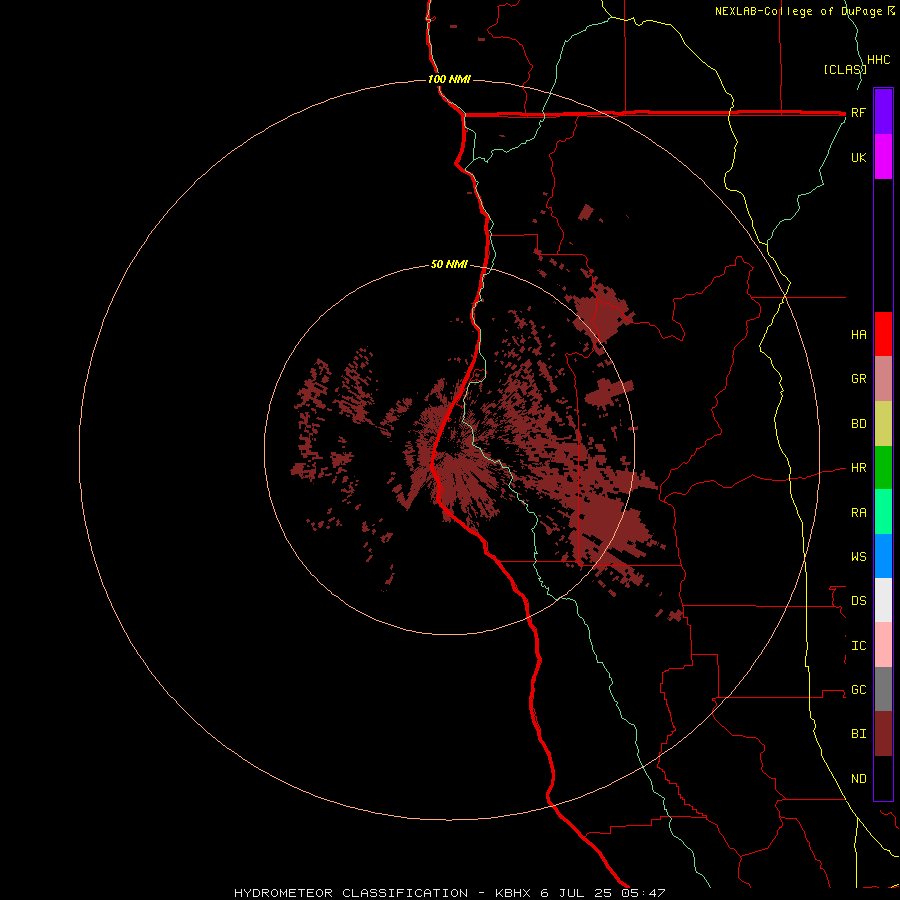The width and height of the screenshot is (900, 900).
Task: Click the 'HR' legend label
Action: (859, 468)
